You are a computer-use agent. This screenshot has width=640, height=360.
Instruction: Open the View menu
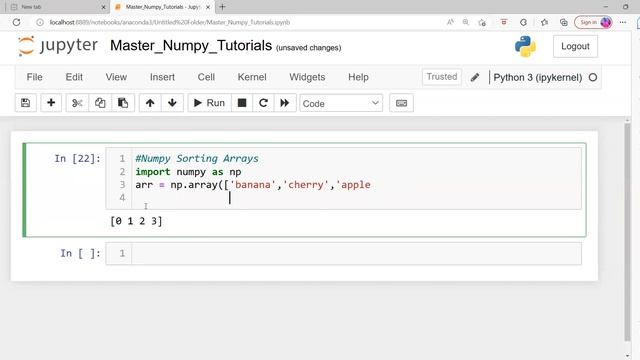point(116,77)
